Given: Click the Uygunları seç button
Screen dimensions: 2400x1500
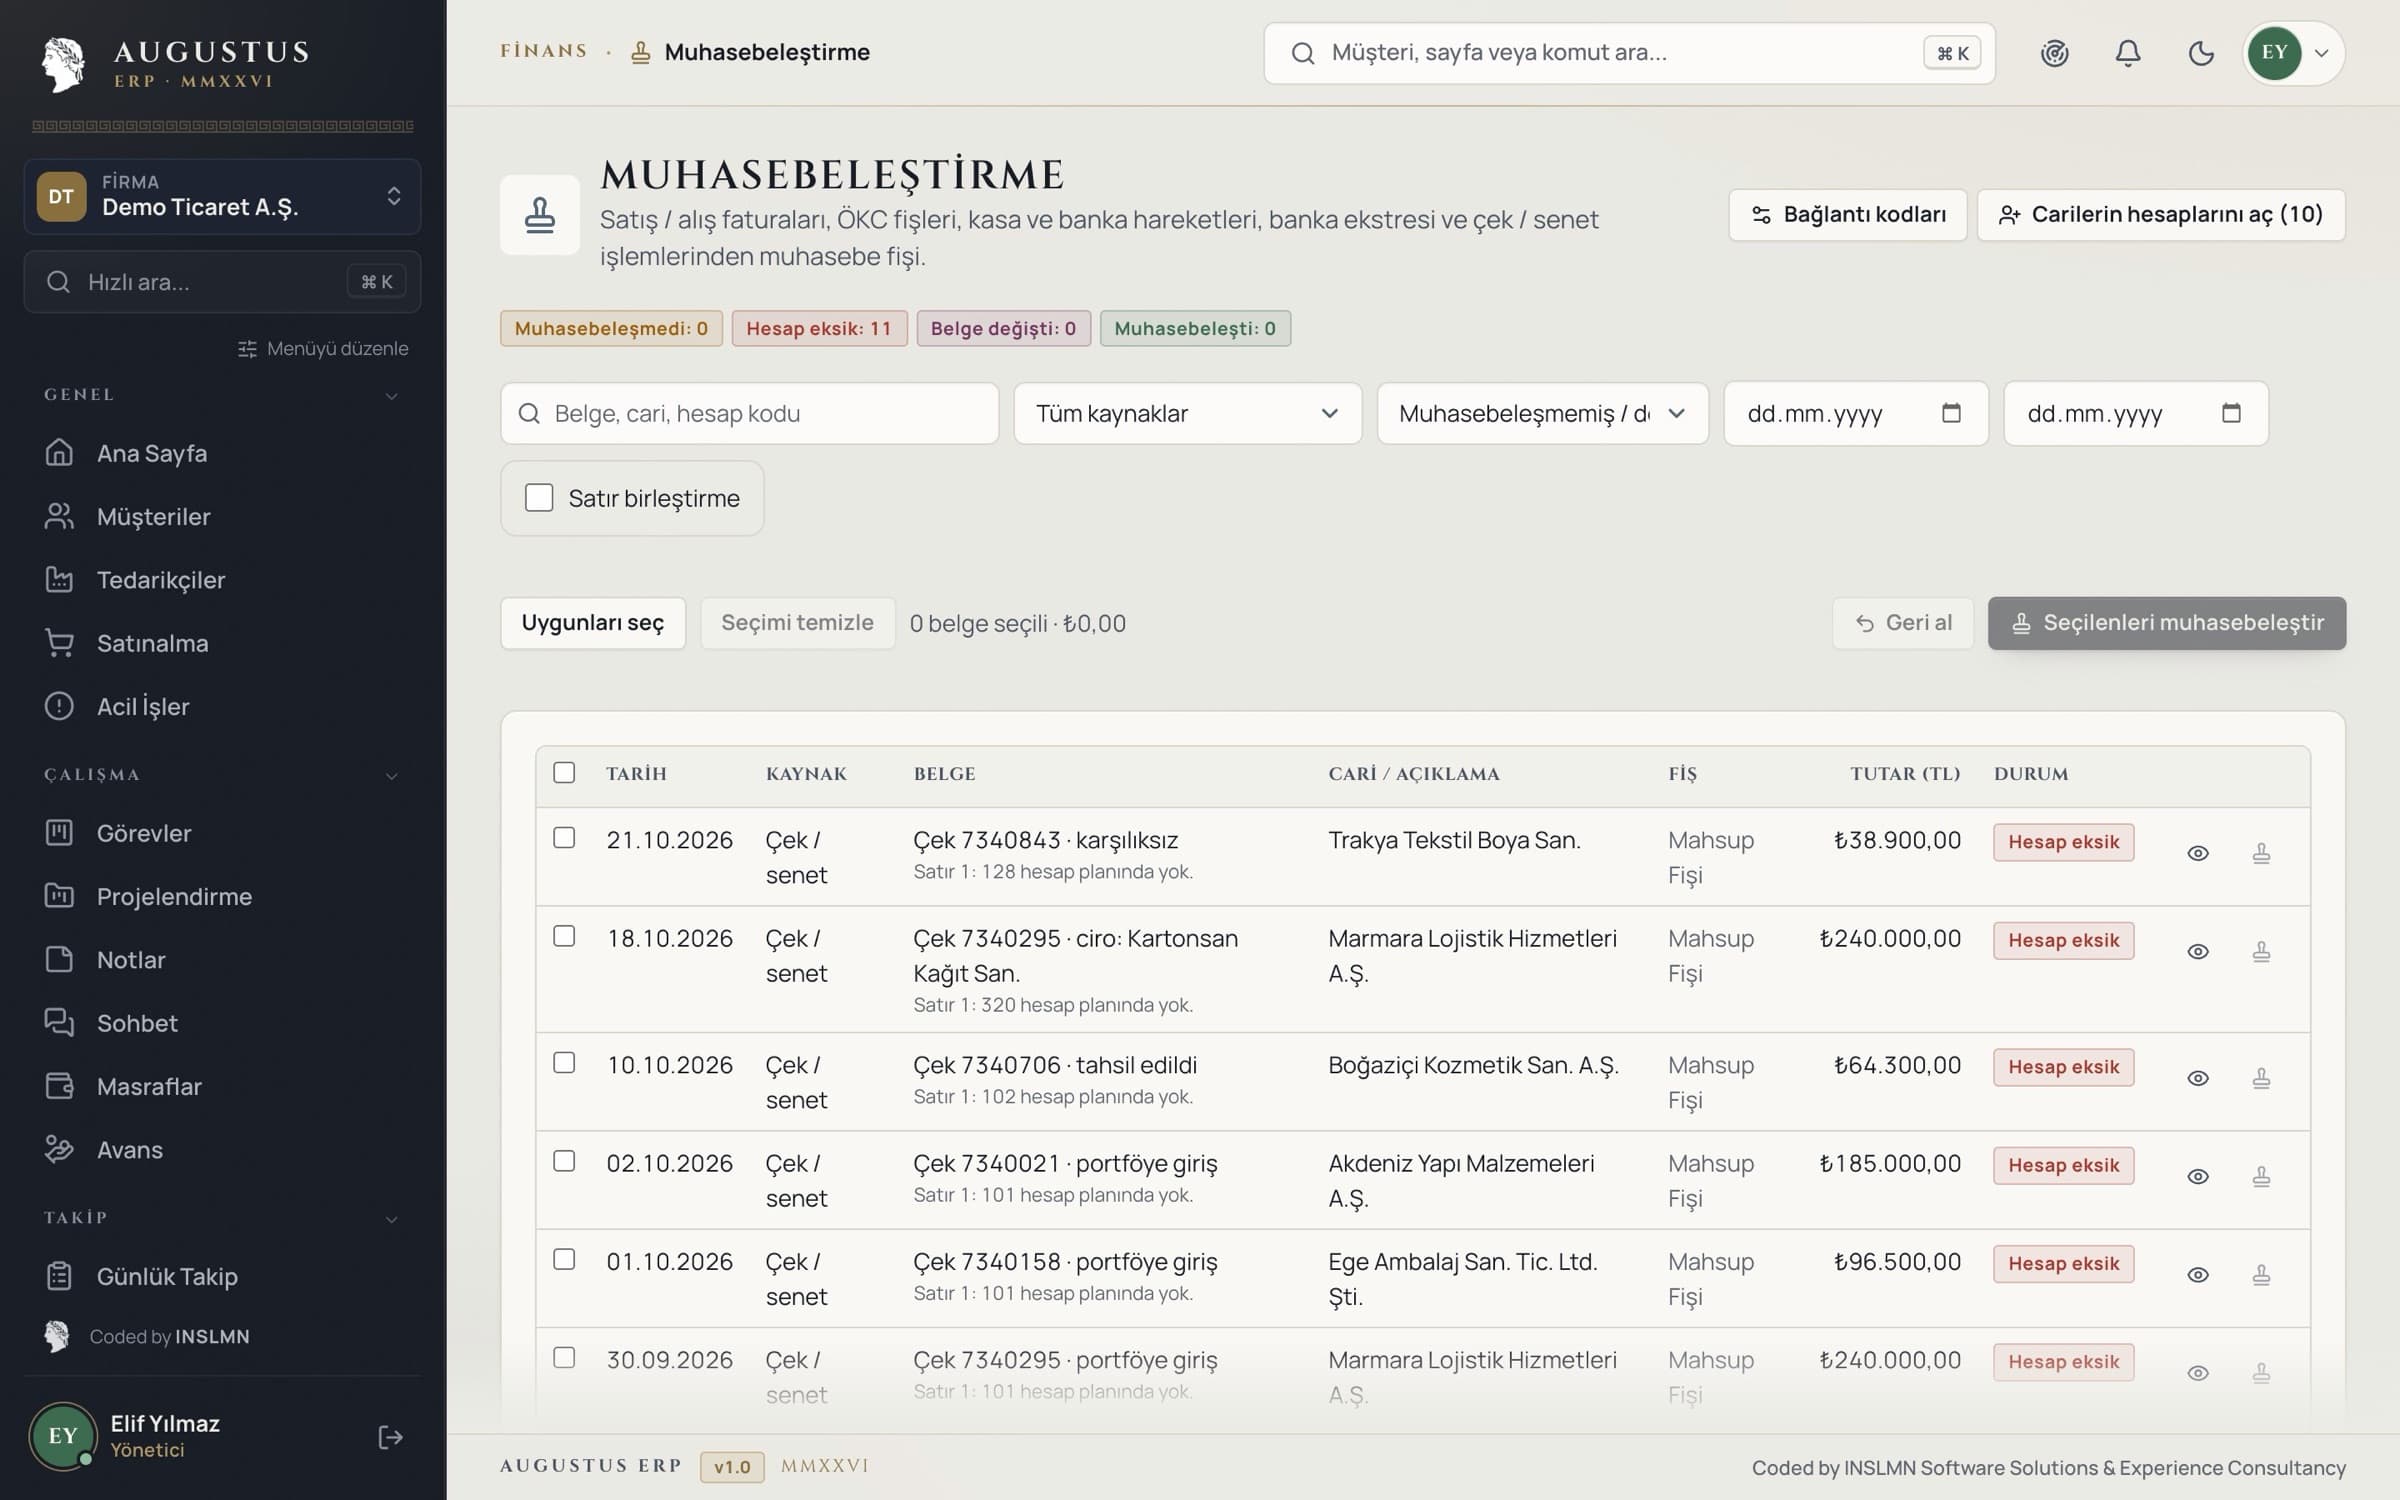Looking at the screenshot, I should pyautogui.click(x=593, y=623).
